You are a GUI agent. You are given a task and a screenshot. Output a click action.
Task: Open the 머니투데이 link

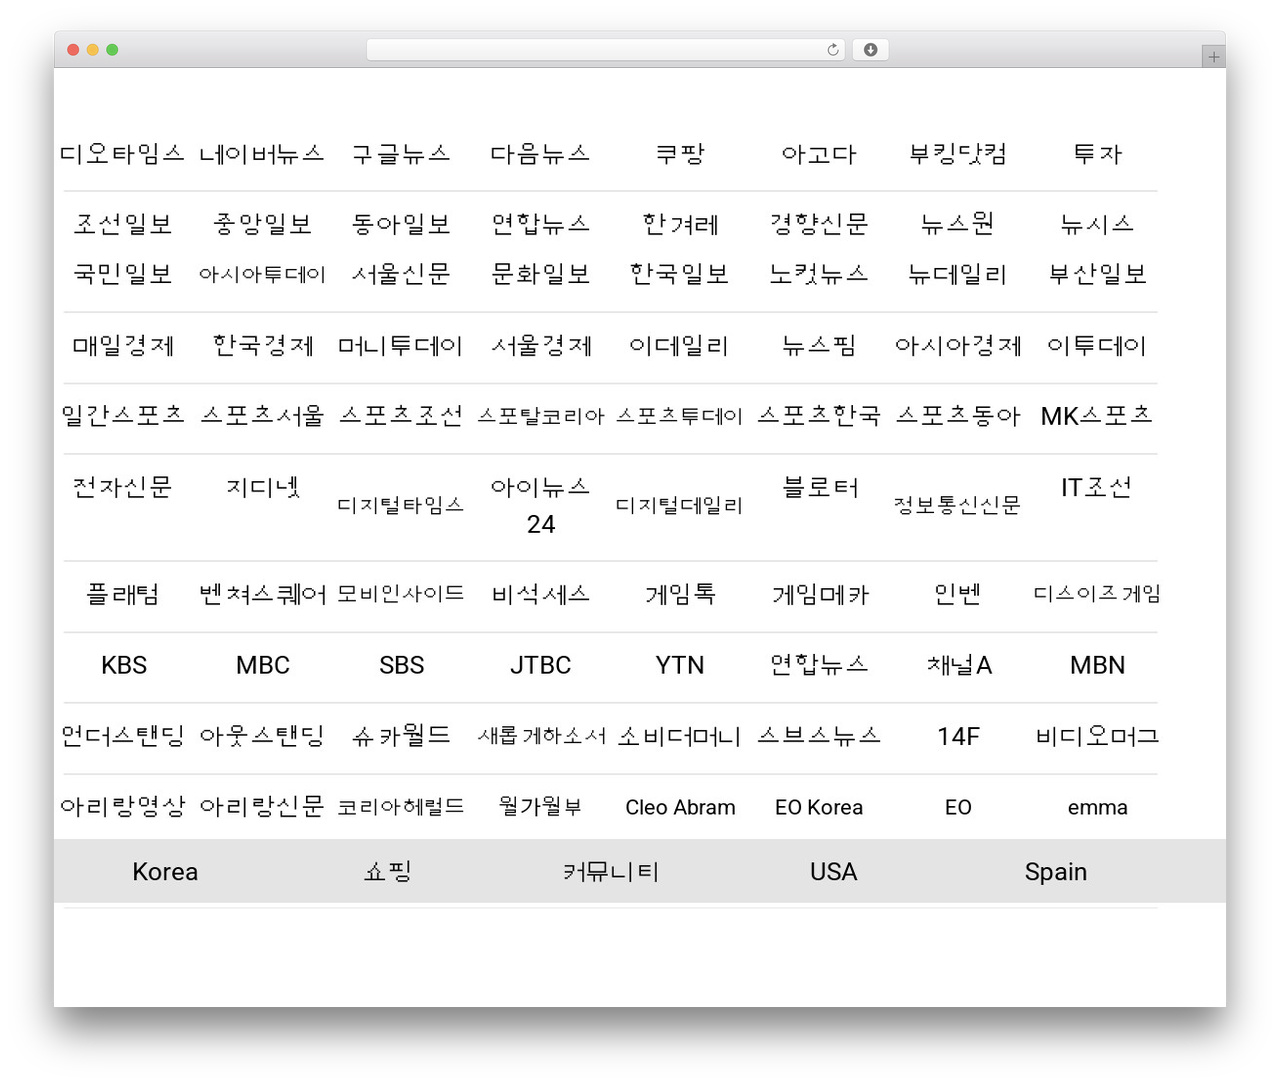[401, 346]
